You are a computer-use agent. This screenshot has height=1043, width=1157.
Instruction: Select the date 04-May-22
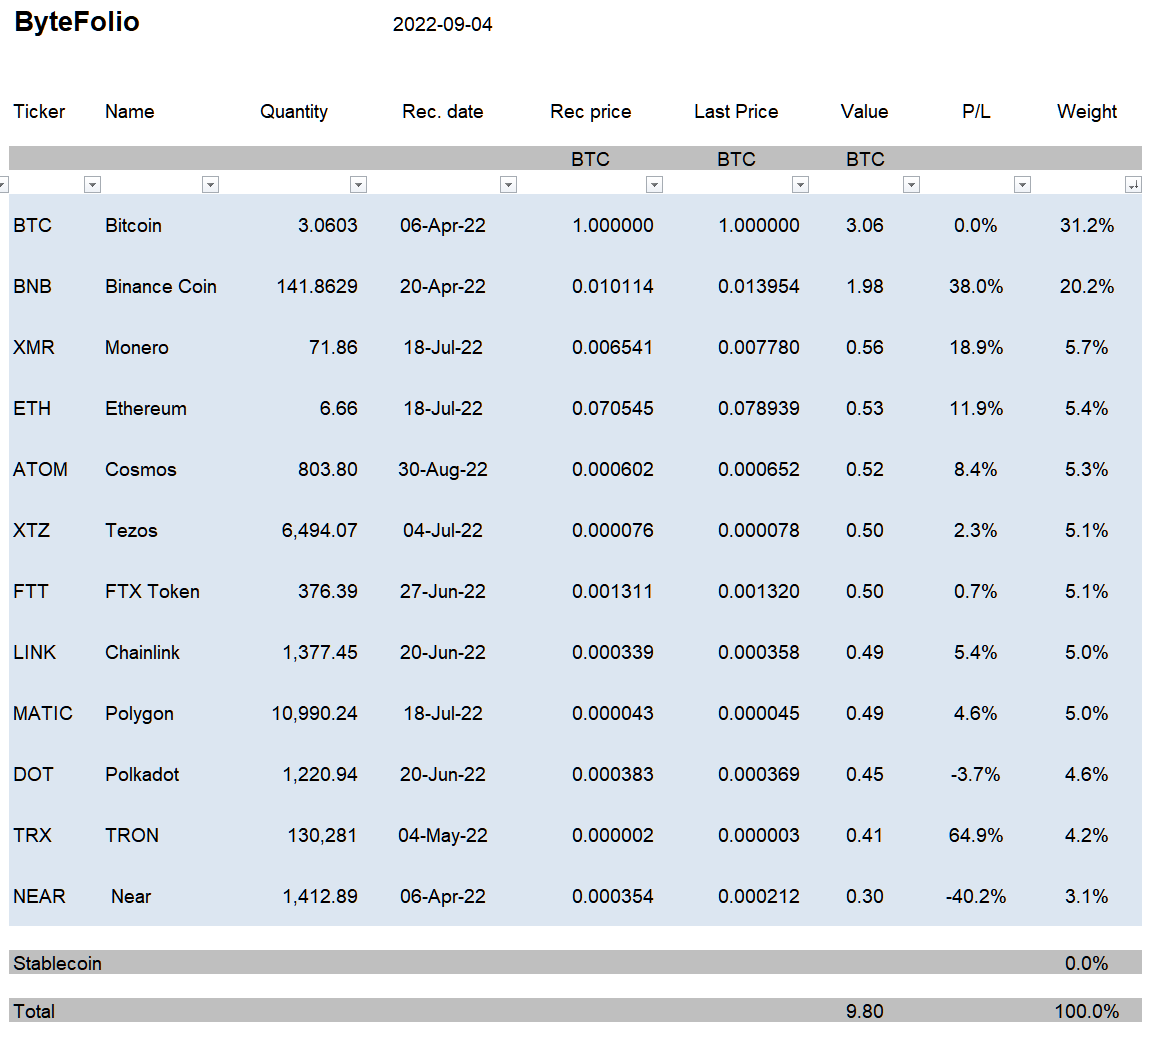[x=443, y=836]
